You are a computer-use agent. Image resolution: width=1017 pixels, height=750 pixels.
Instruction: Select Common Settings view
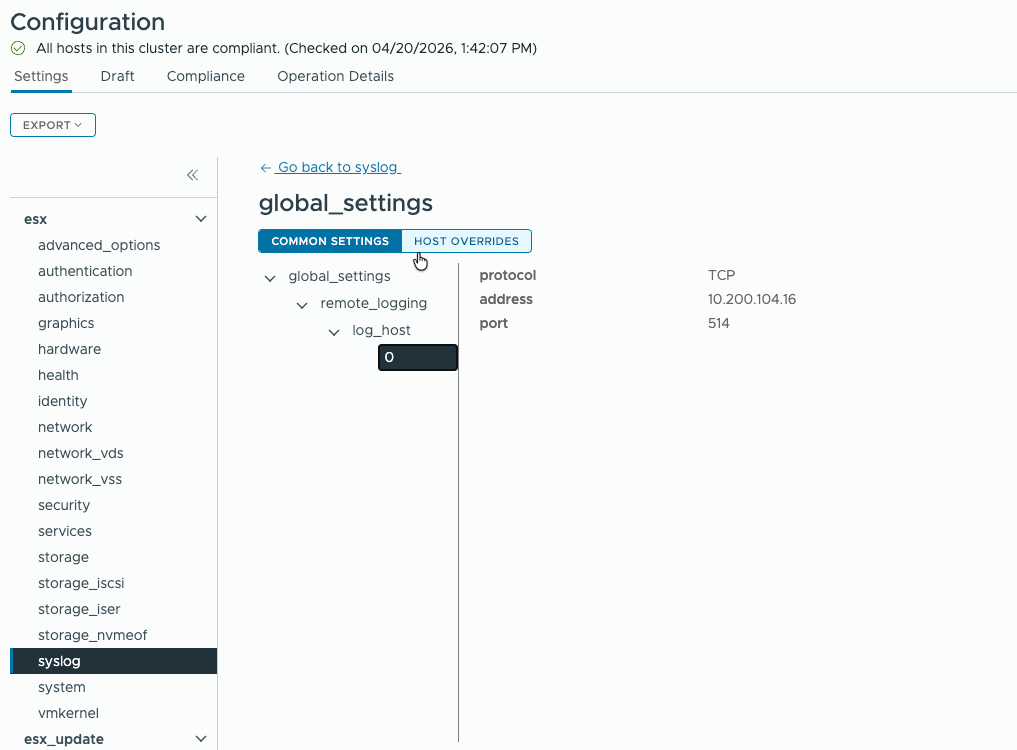330,241
